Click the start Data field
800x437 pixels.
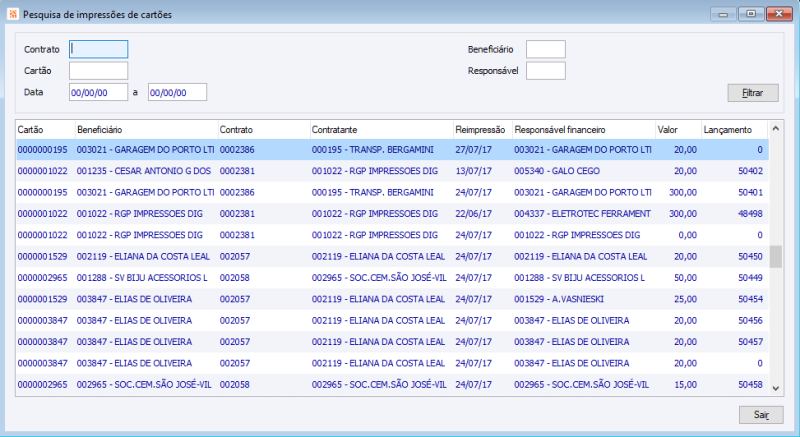tap(98, 92)
